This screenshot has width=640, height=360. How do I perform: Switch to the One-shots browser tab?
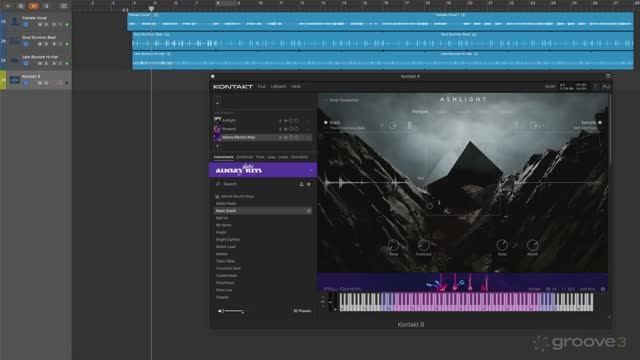(300, 157)
